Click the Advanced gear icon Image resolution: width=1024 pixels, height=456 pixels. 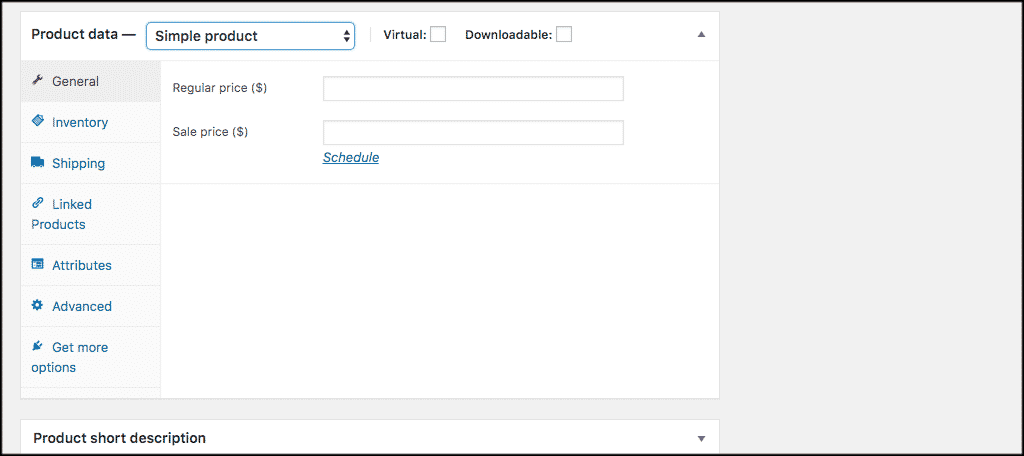click(38, 305)
